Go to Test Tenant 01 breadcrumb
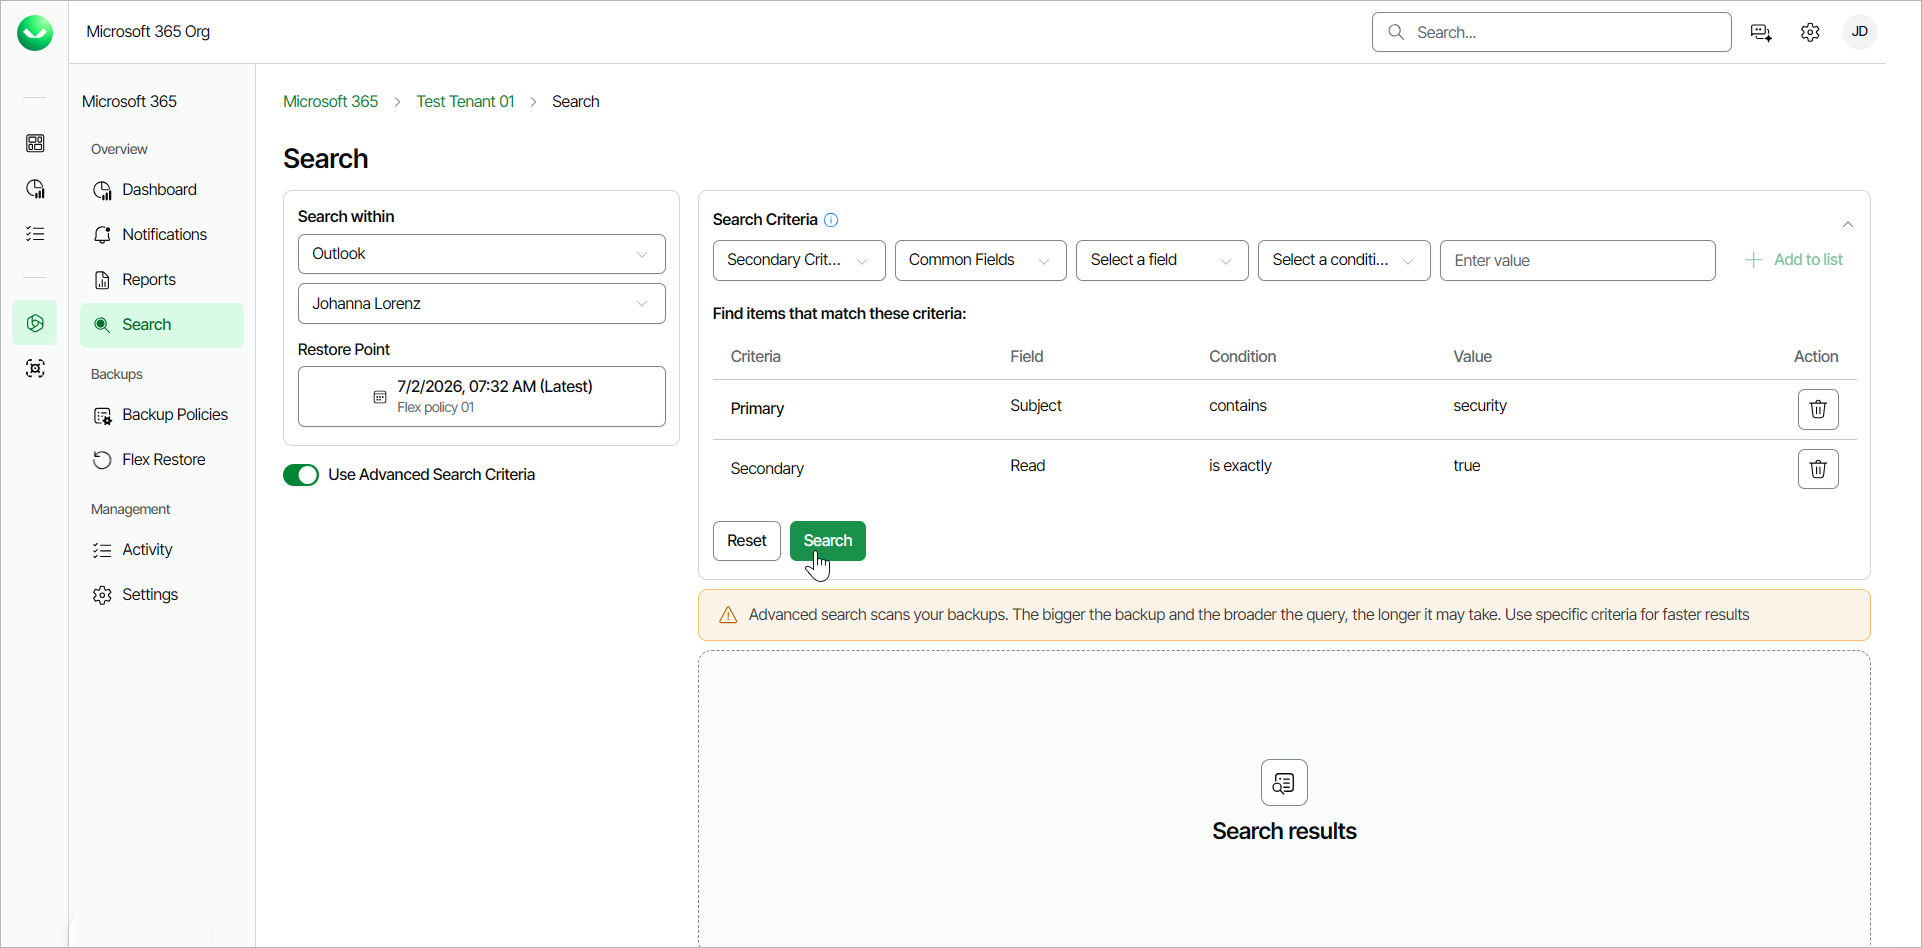 [x=465, y=102]
